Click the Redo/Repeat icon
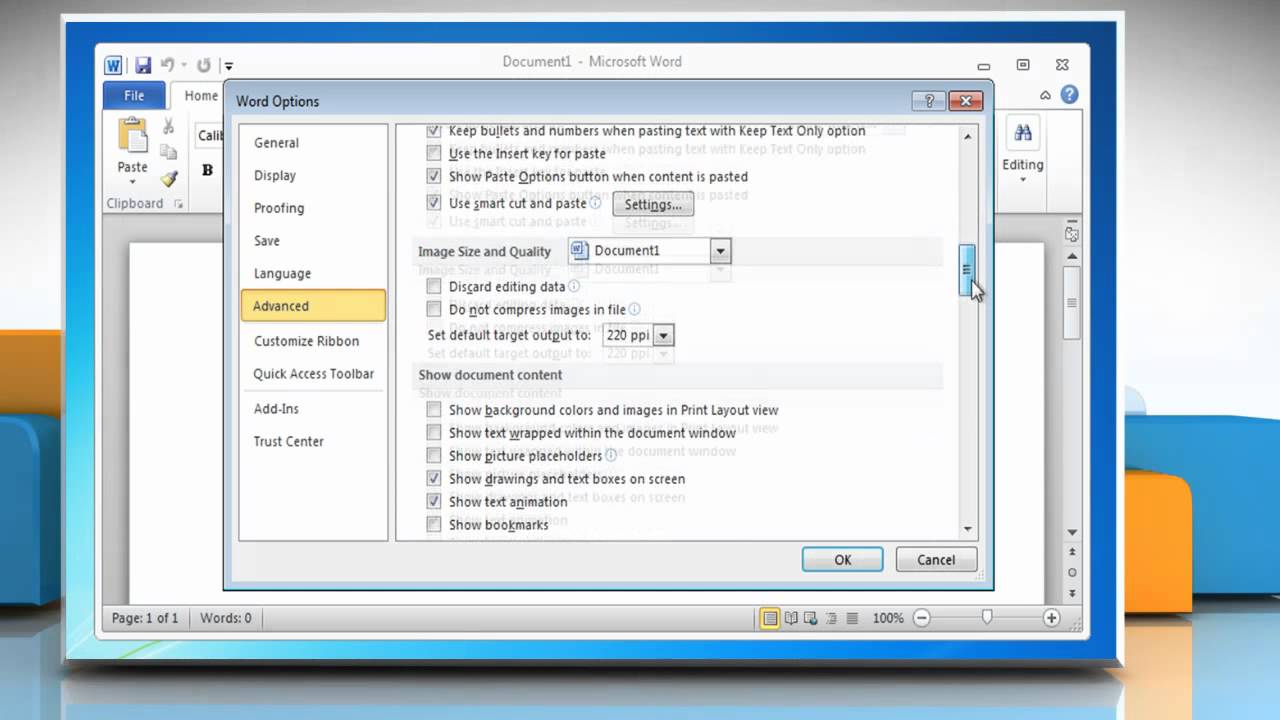Image resolution: width=1280 pixels, height=720 pixels. [x=204, y=66]
